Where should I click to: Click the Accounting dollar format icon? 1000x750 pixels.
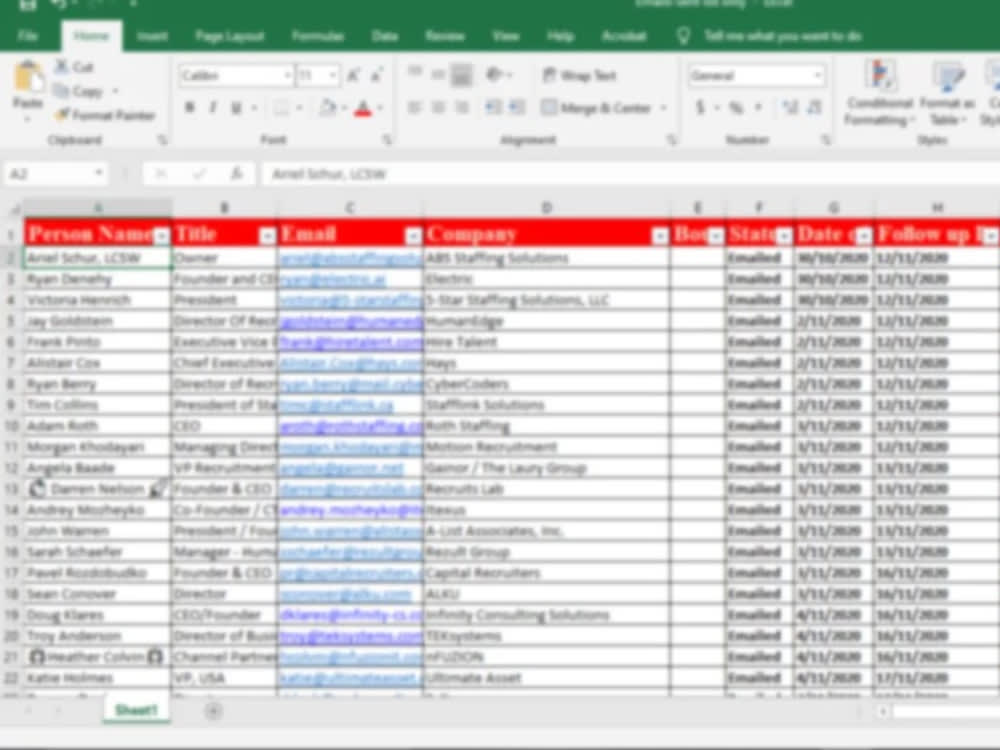[700, 107]
